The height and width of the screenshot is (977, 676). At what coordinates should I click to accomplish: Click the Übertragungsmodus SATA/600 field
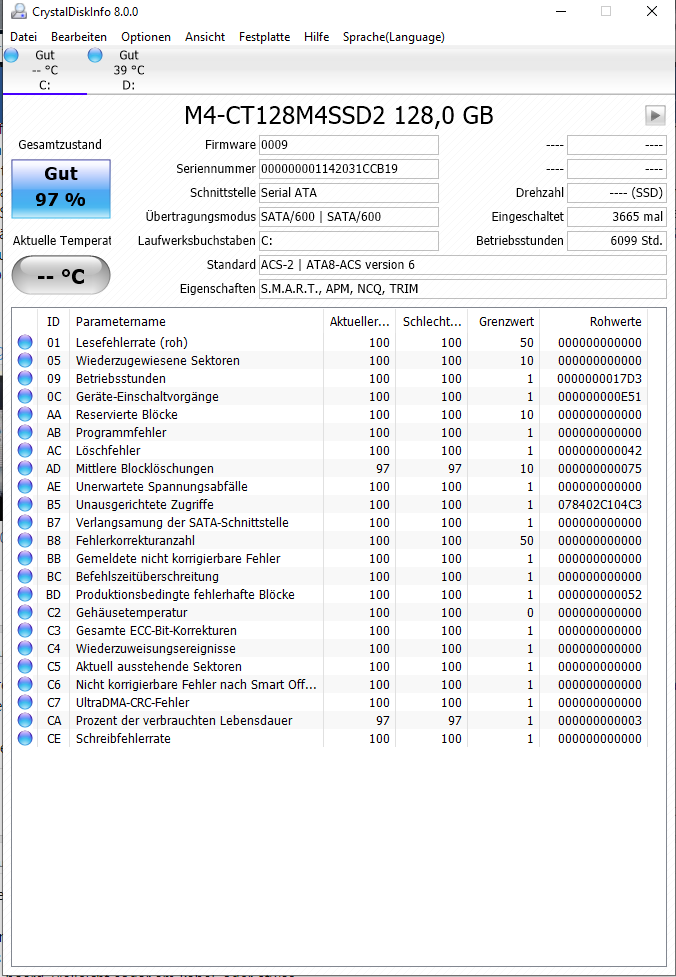(349, 217)
